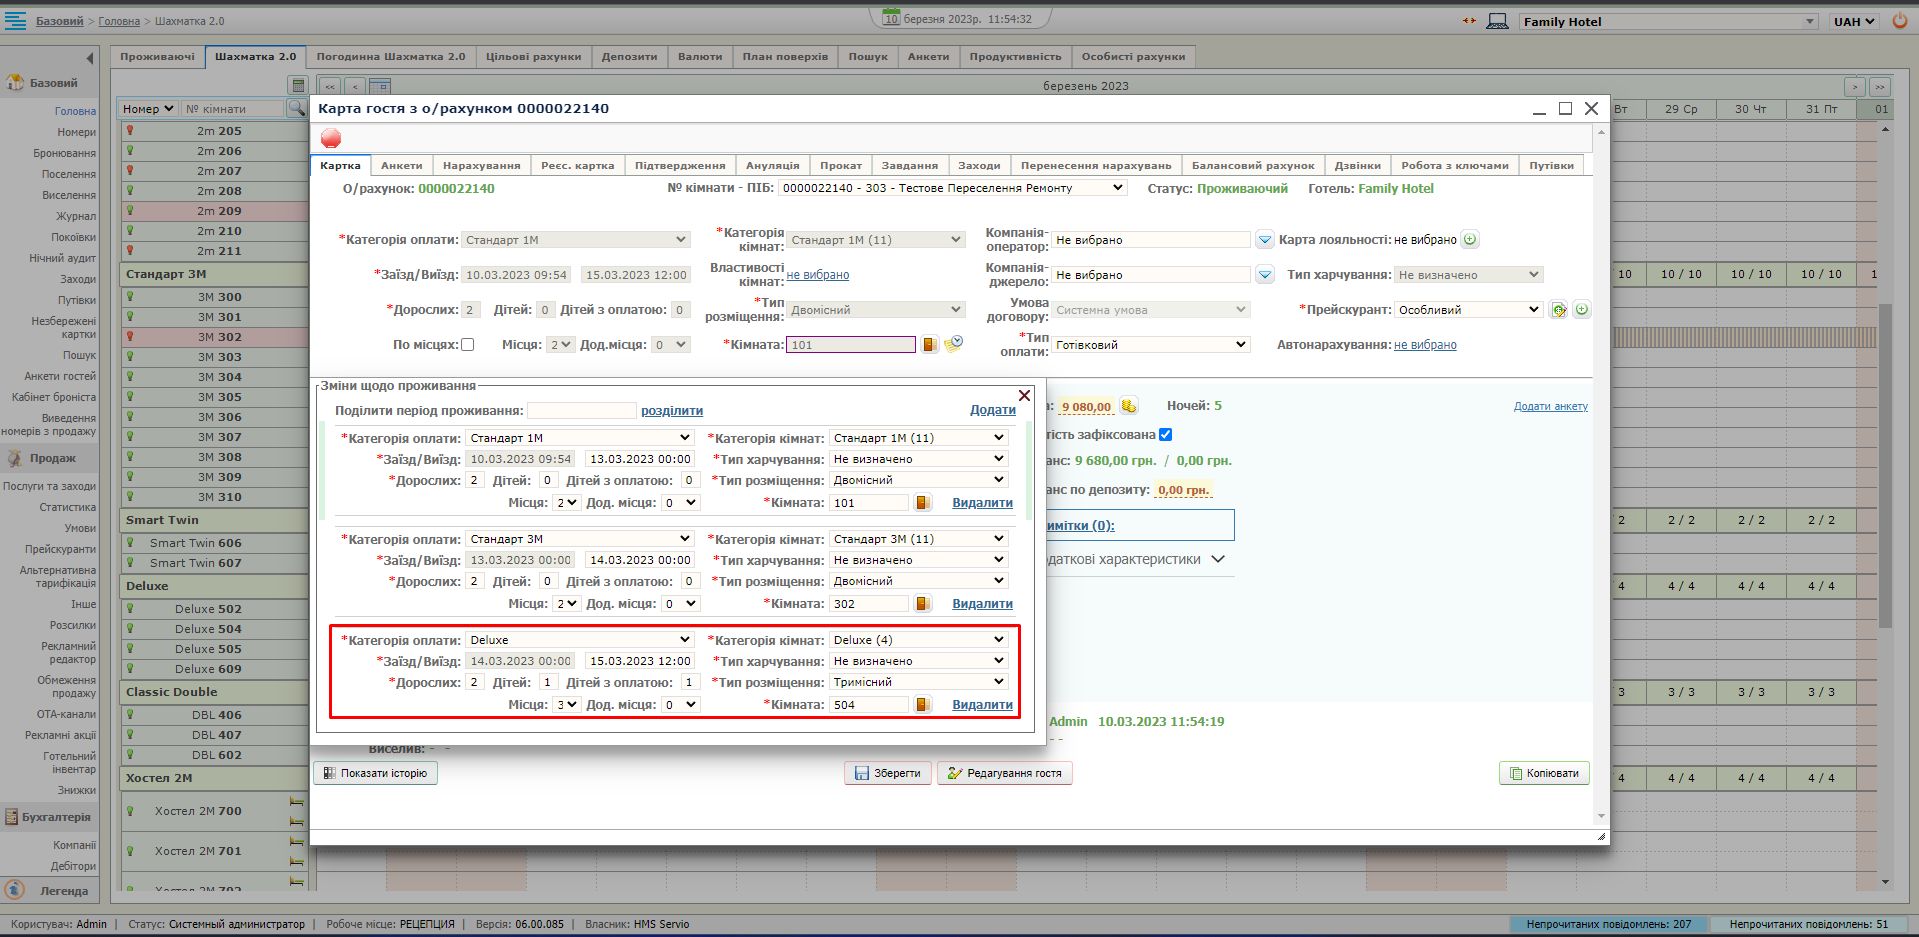
Task: Expand additional characteristics section
Action: 1218,560
